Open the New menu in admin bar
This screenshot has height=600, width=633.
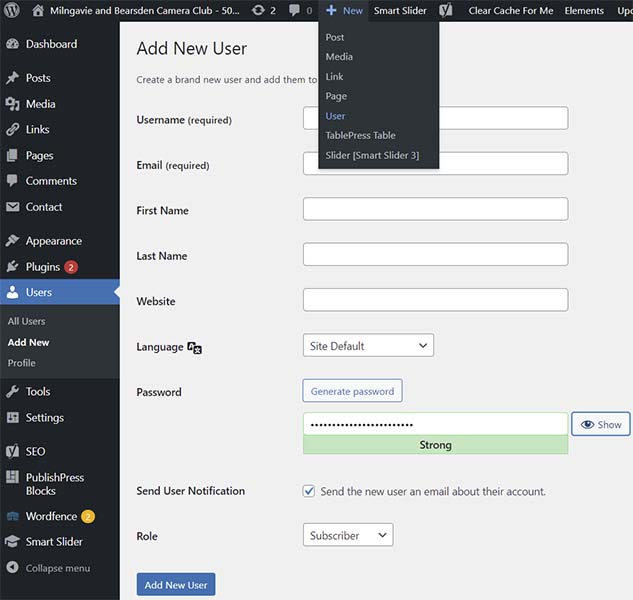point(344,10)
